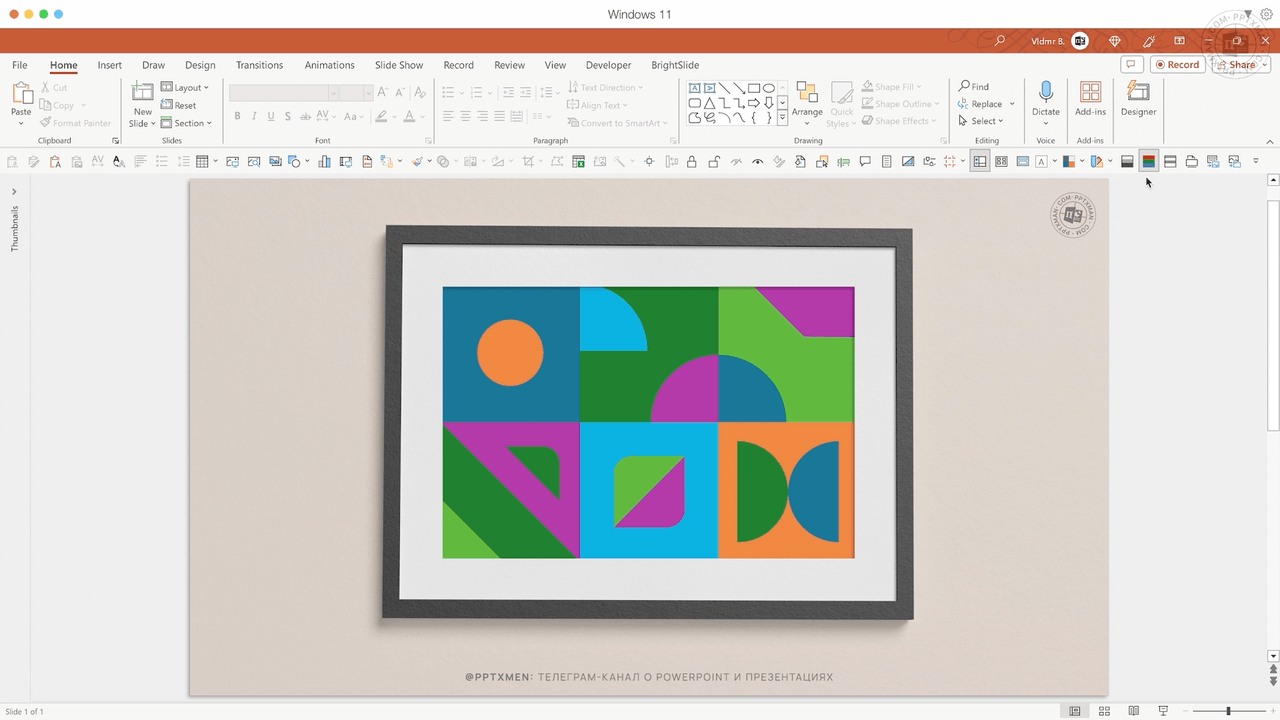Open the Designer pane
Image resolution: width=1280 pixels, height=720 pixels.
1138,98
